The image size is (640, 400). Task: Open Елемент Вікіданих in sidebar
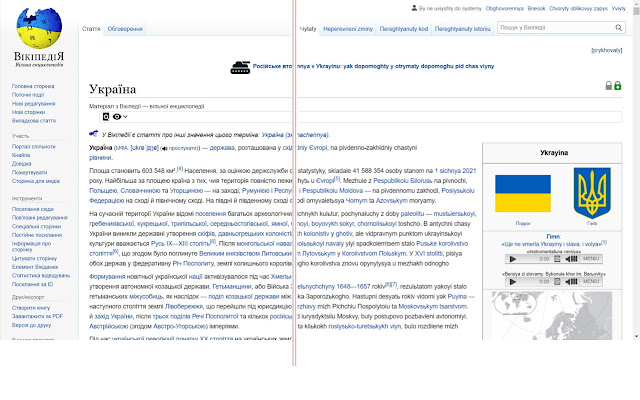(x=35, y=267)
